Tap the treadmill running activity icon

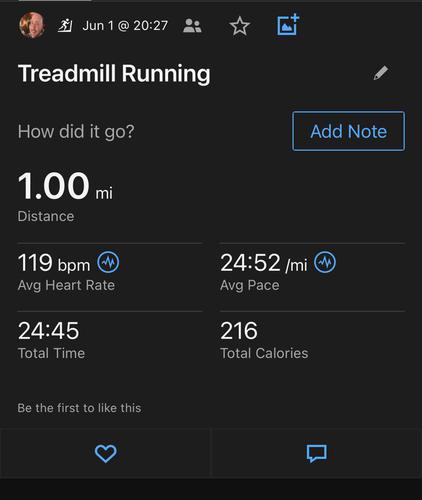[65, 25]
